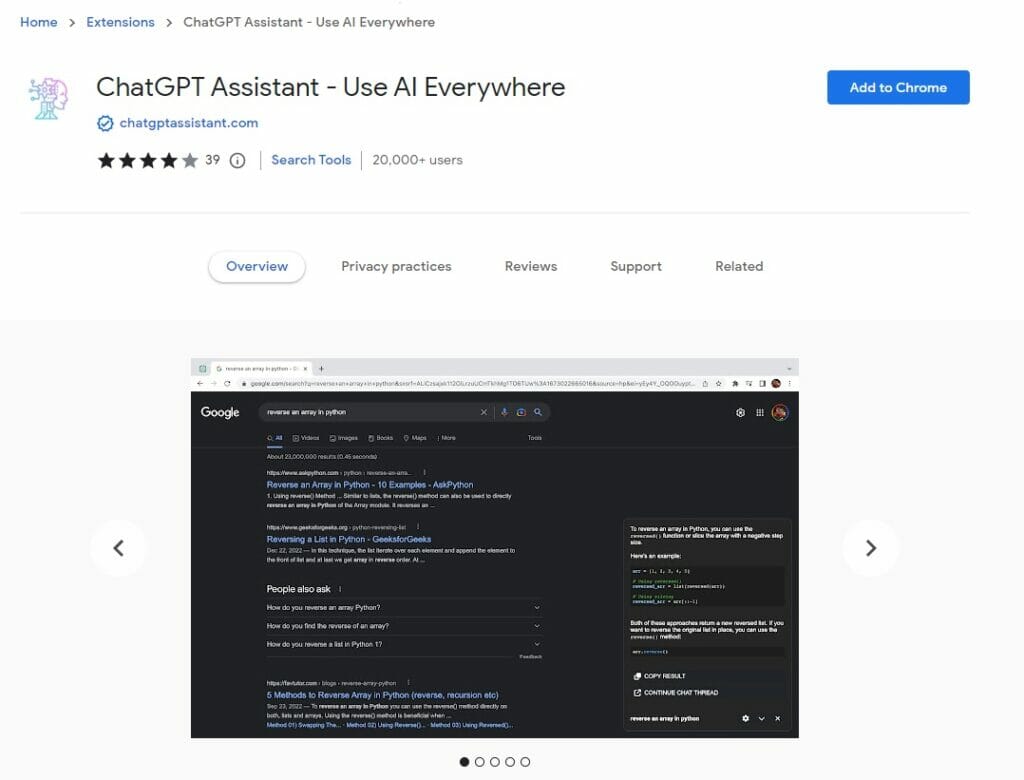
Task: Open the More search filter menu
Action: pos(446,438)
